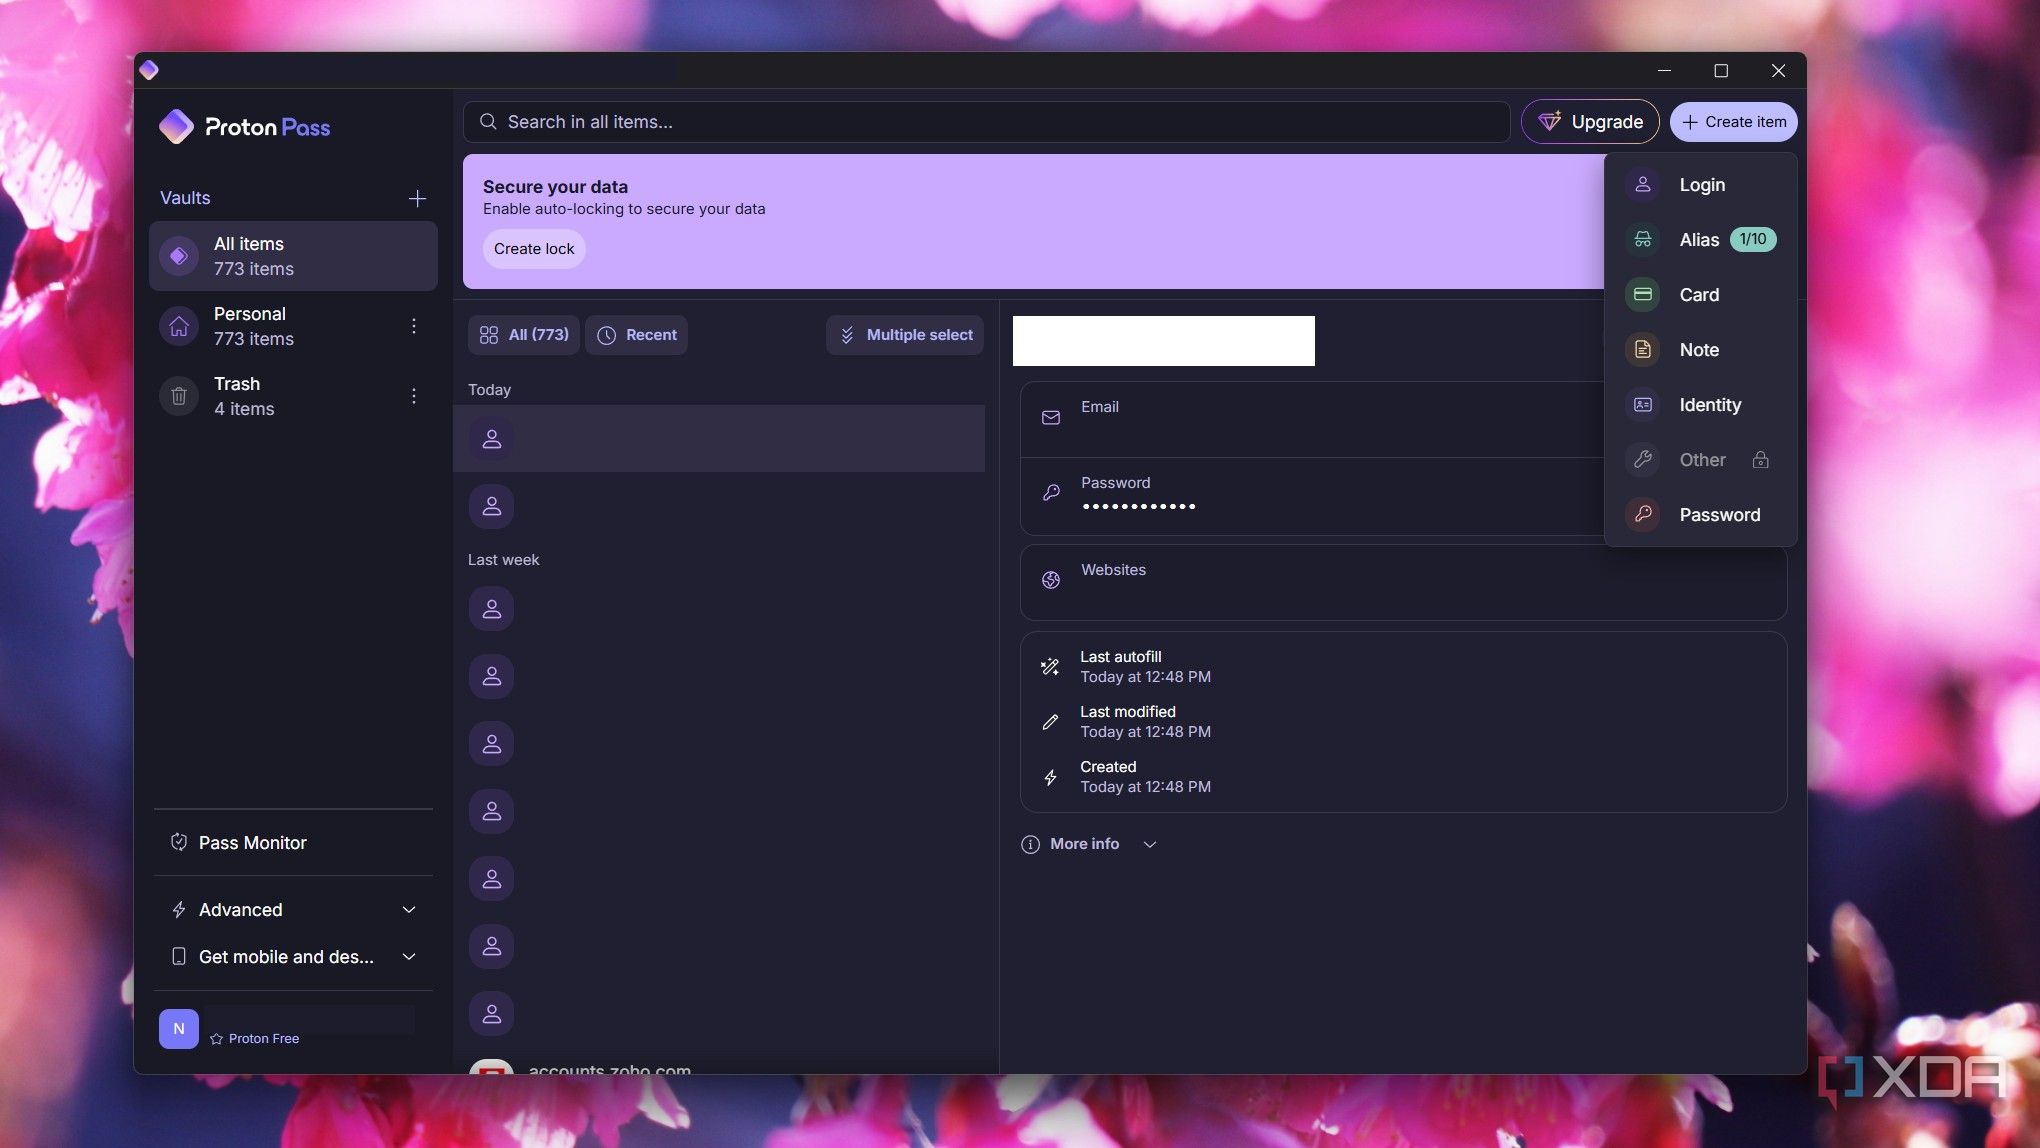This screenshot has height=1148, width=2040.
Task: Select Alias from create item menu
Action: point(1700,240)
